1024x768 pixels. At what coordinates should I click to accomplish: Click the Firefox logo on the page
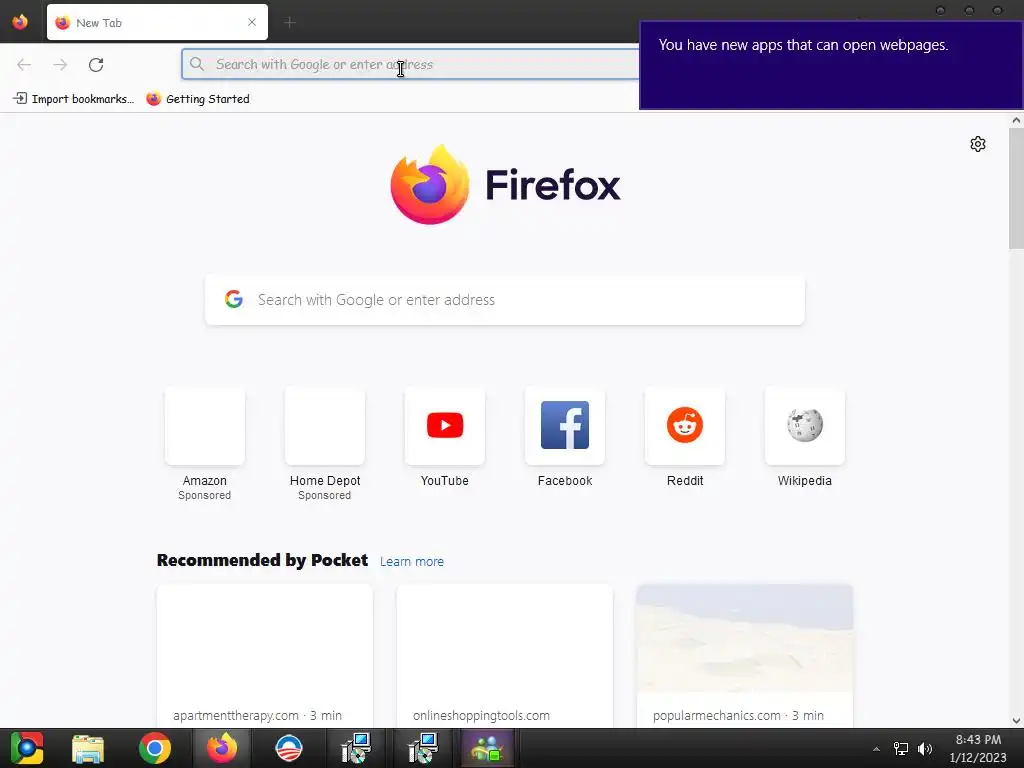click(x=505, y=185)
